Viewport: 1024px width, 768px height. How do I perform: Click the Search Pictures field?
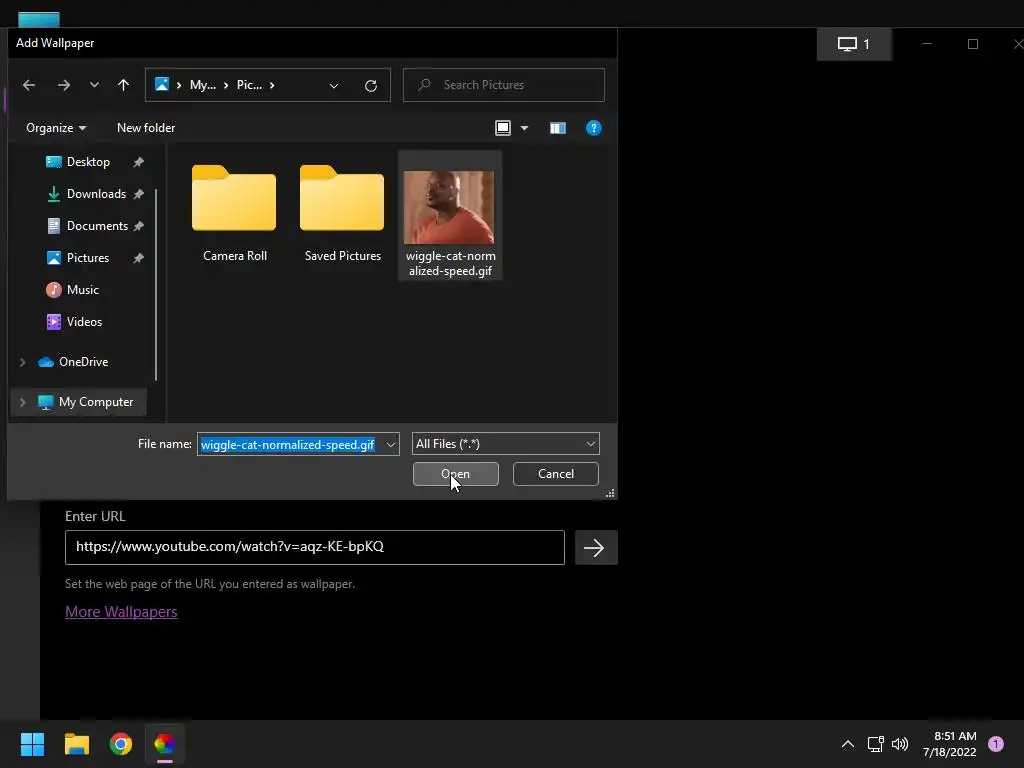pos(504,85)
